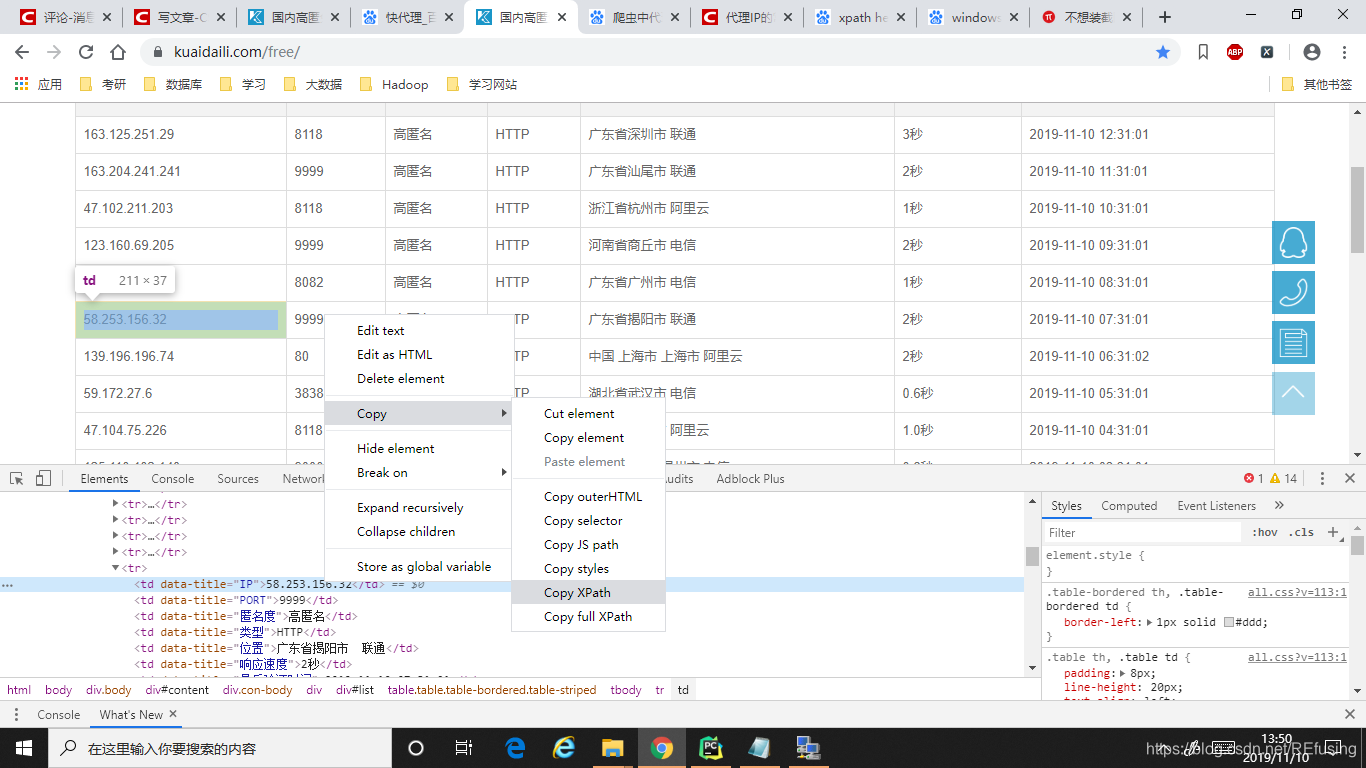Choose Delete element from context menu
This screenshot has height=768, width=1366.
point(418,378)
